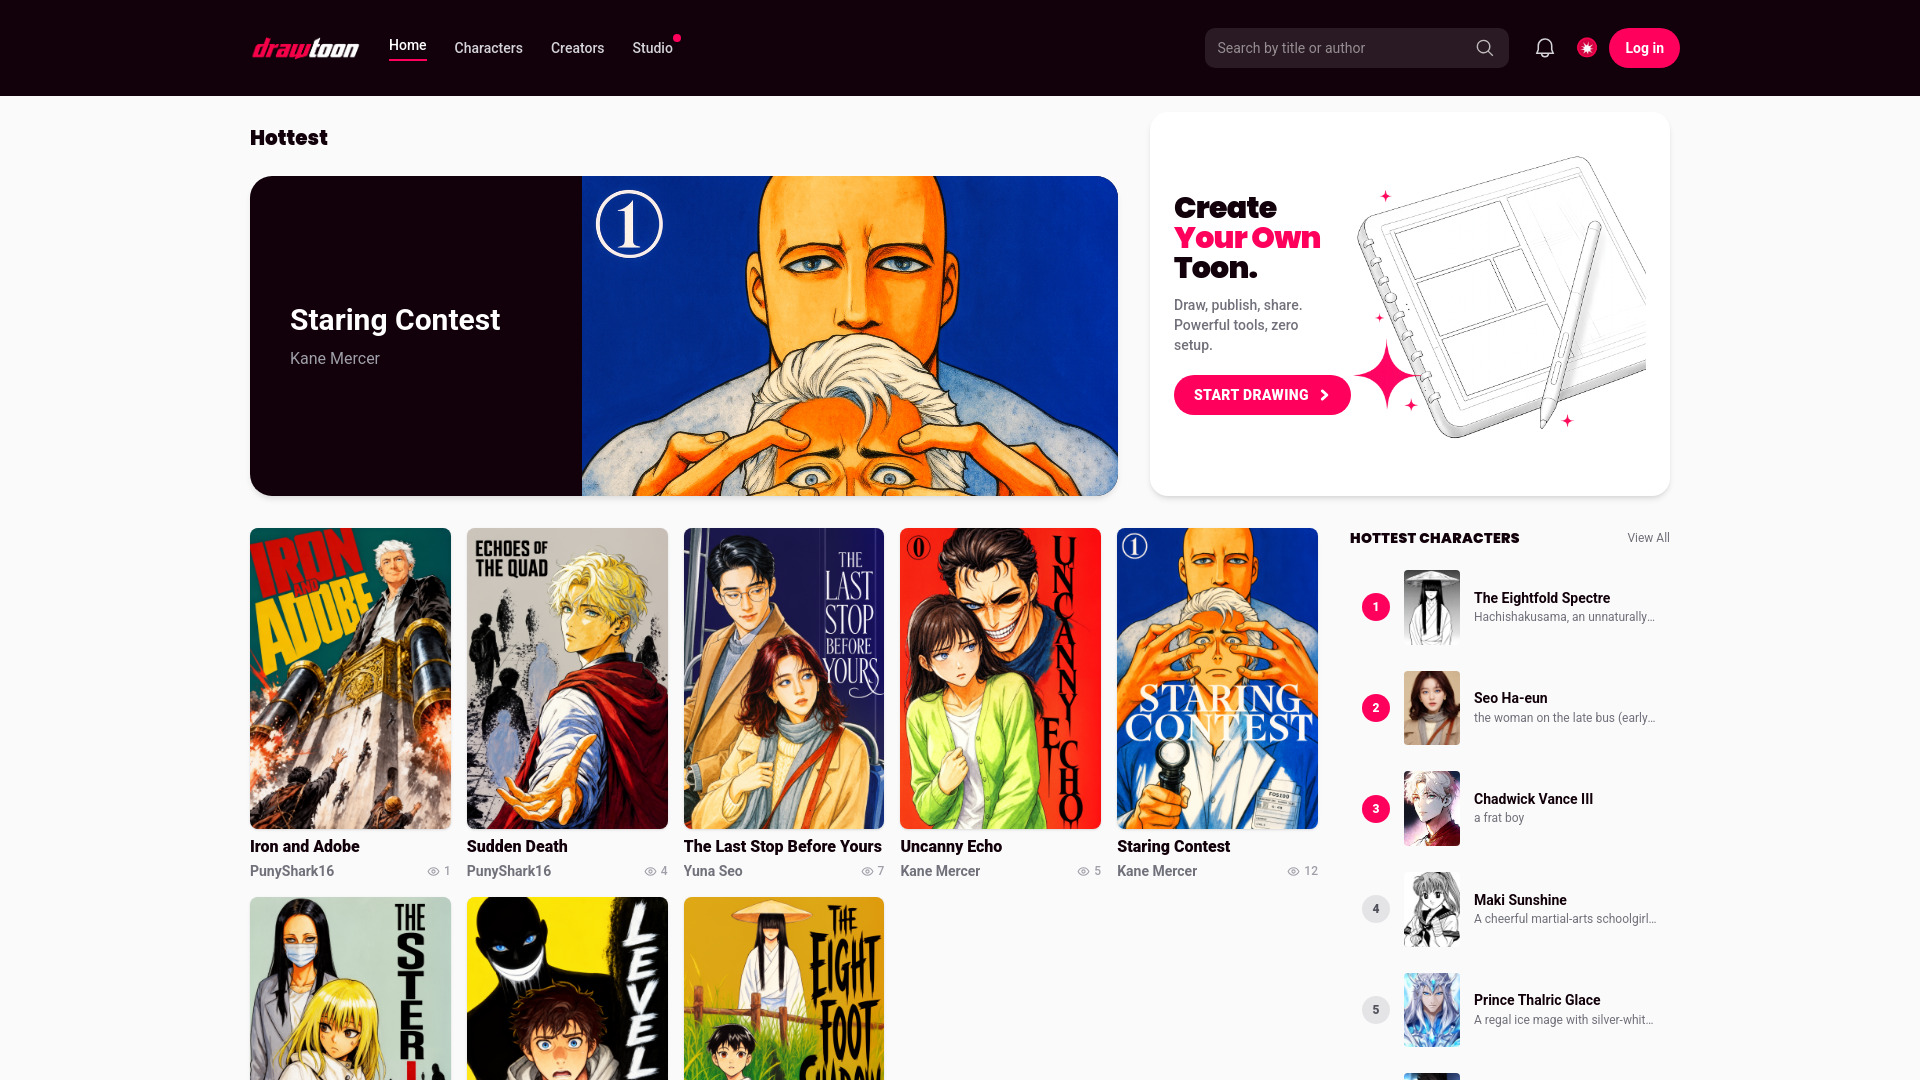Click The Eightfold Spectre name
The image size is (1920, 1080).
(1542, 598)
